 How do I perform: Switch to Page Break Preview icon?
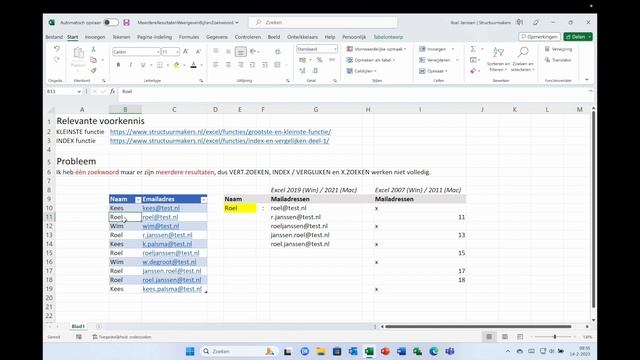520,337
